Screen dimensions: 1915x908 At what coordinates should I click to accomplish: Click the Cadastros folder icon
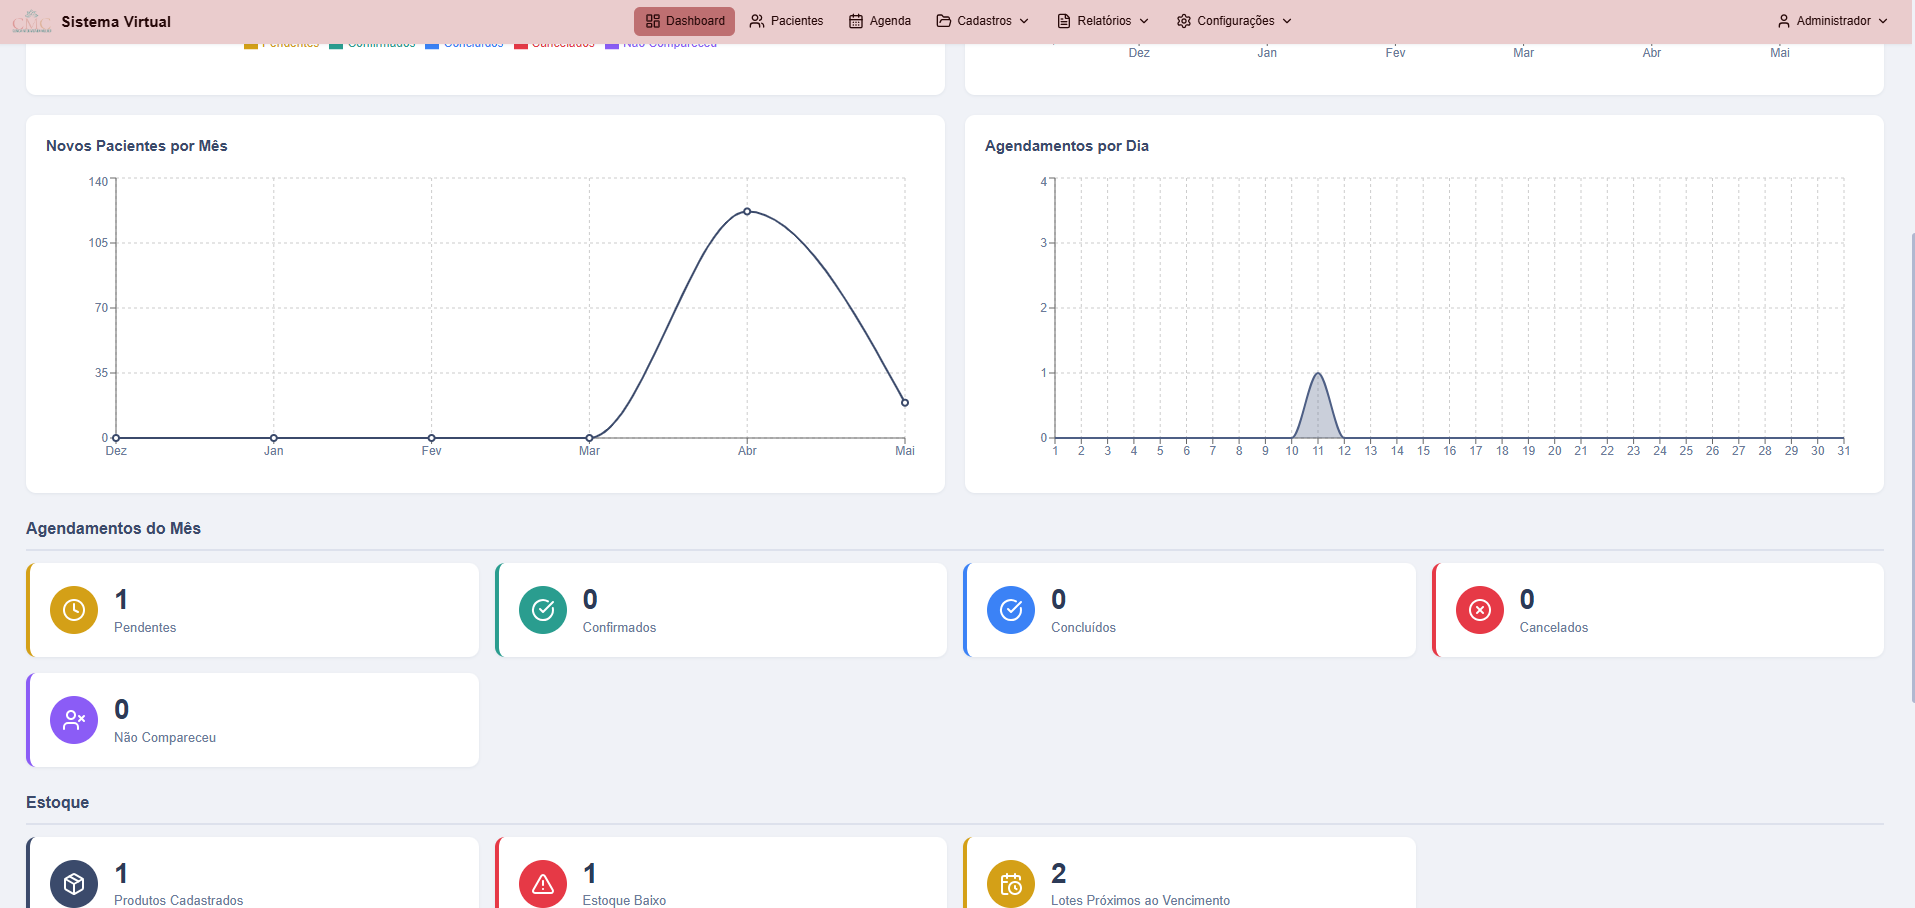[x=944, y=21]
